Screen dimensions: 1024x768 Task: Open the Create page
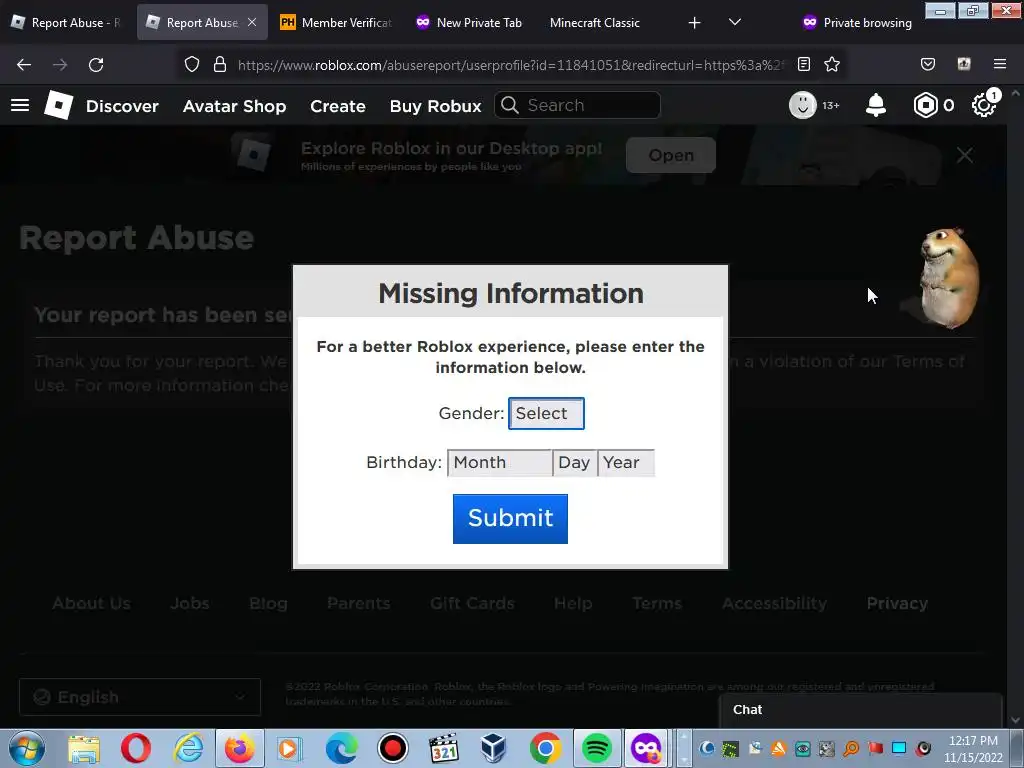pyautogui.click(x=338, y=106)
